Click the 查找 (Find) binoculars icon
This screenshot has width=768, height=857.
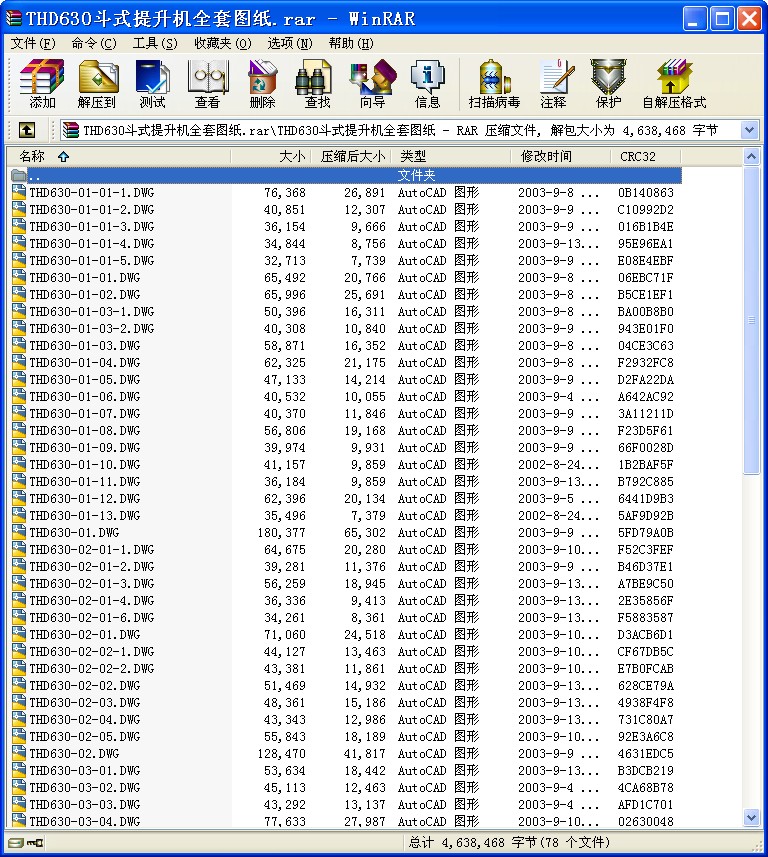click(314, 77)
